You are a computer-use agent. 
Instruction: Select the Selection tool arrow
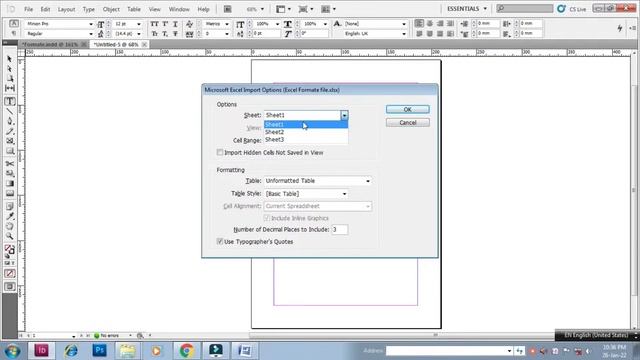point(10,59)
